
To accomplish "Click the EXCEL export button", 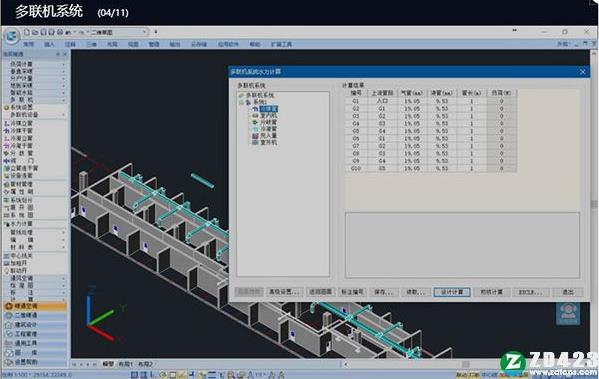I will coord(530,292).
